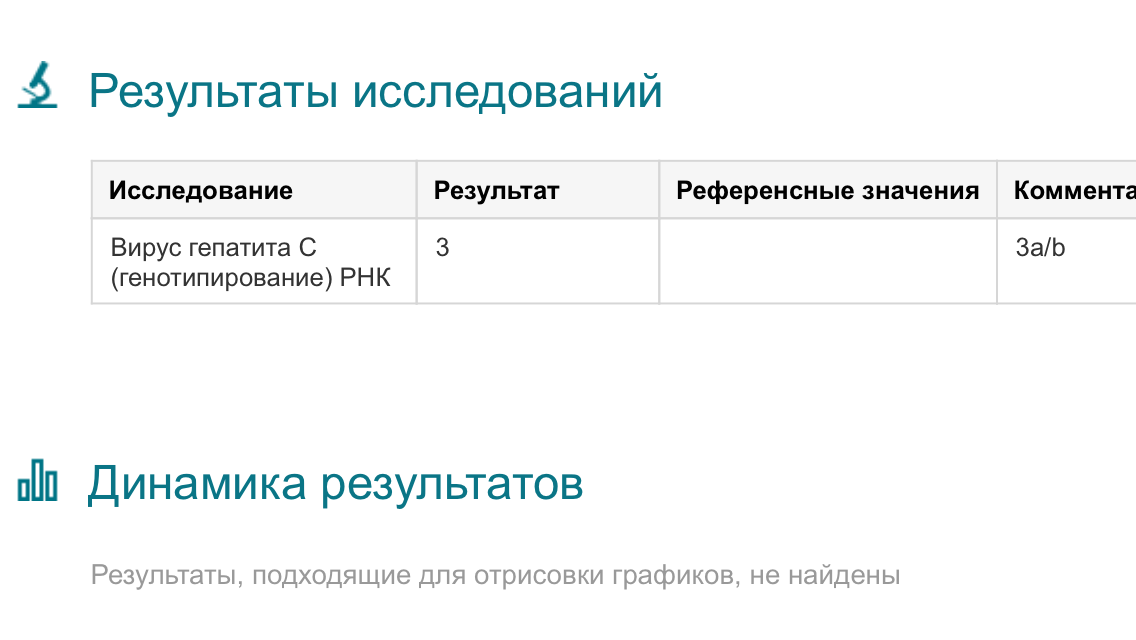Click the result value "3" cell

[442, 248]
